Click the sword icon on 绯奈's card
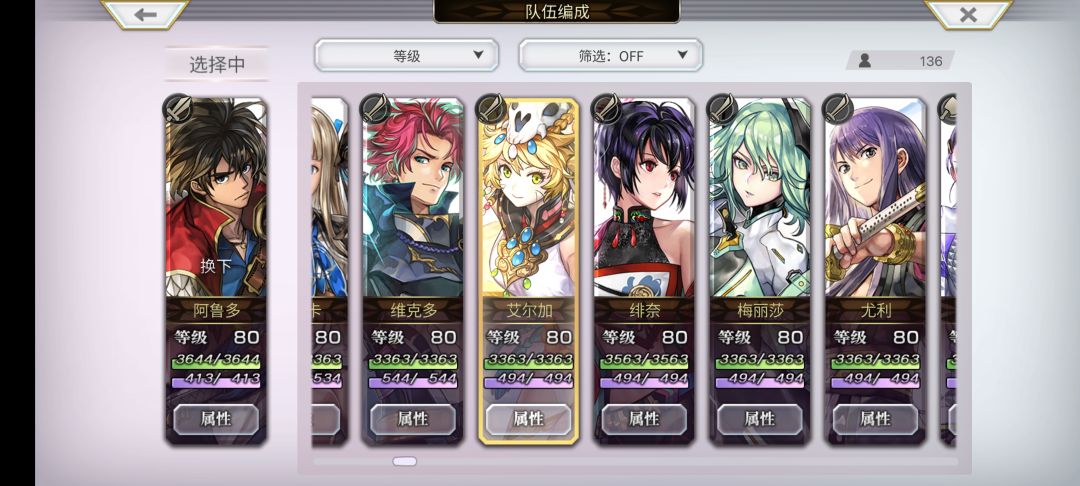1080x486 pixels. coord(607,109)
